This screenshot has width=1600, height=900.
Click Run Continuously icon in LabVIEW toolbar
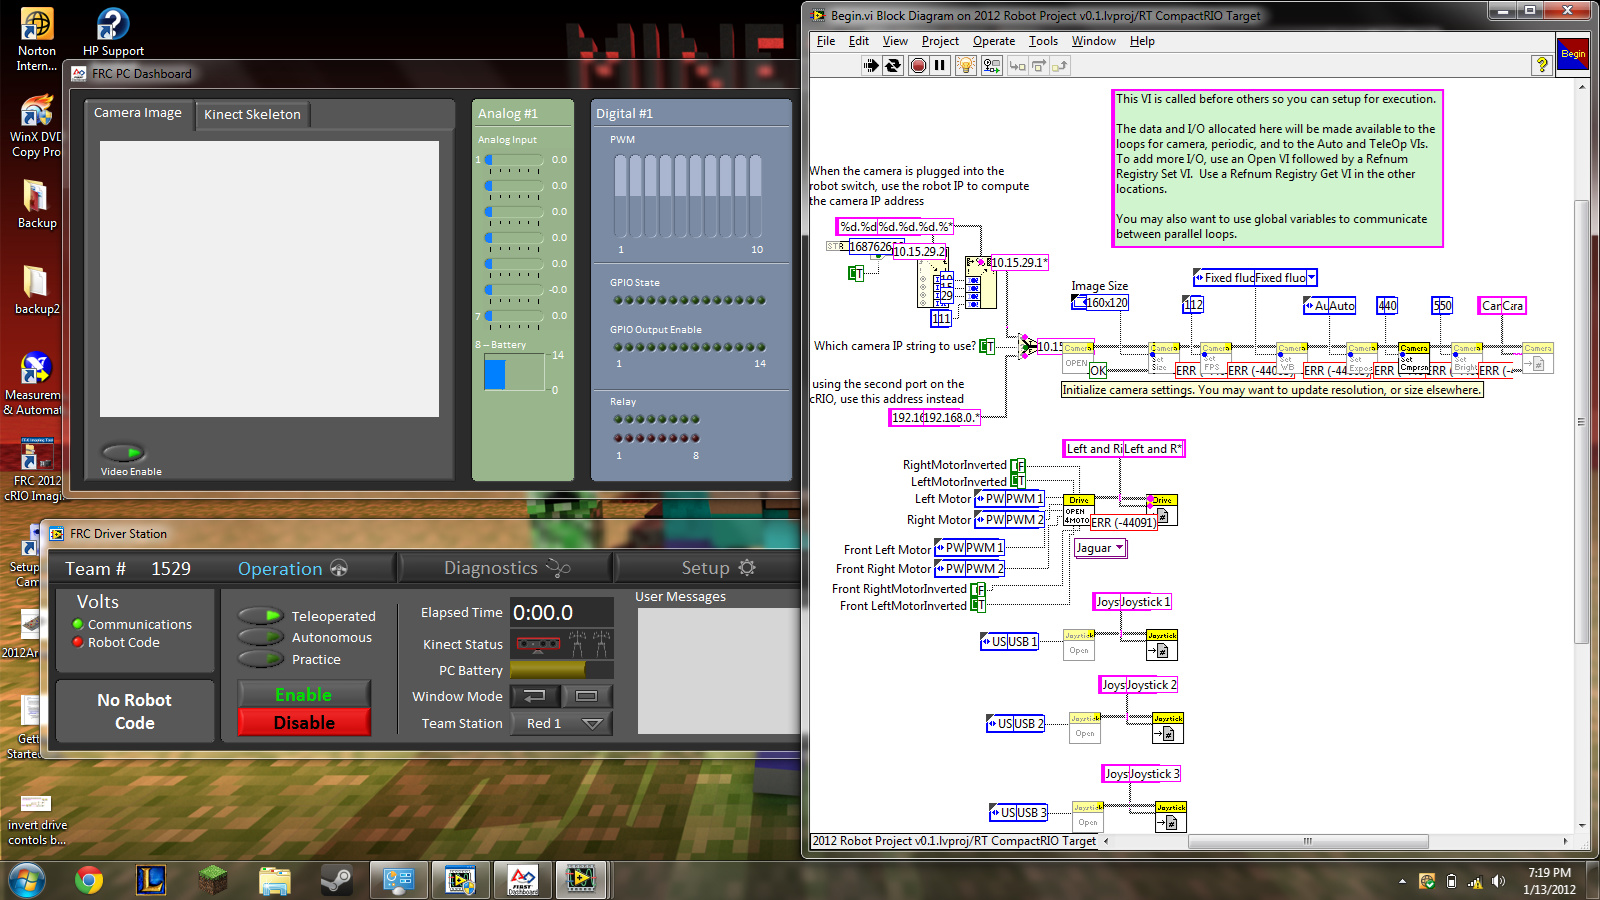click(893, 66)
